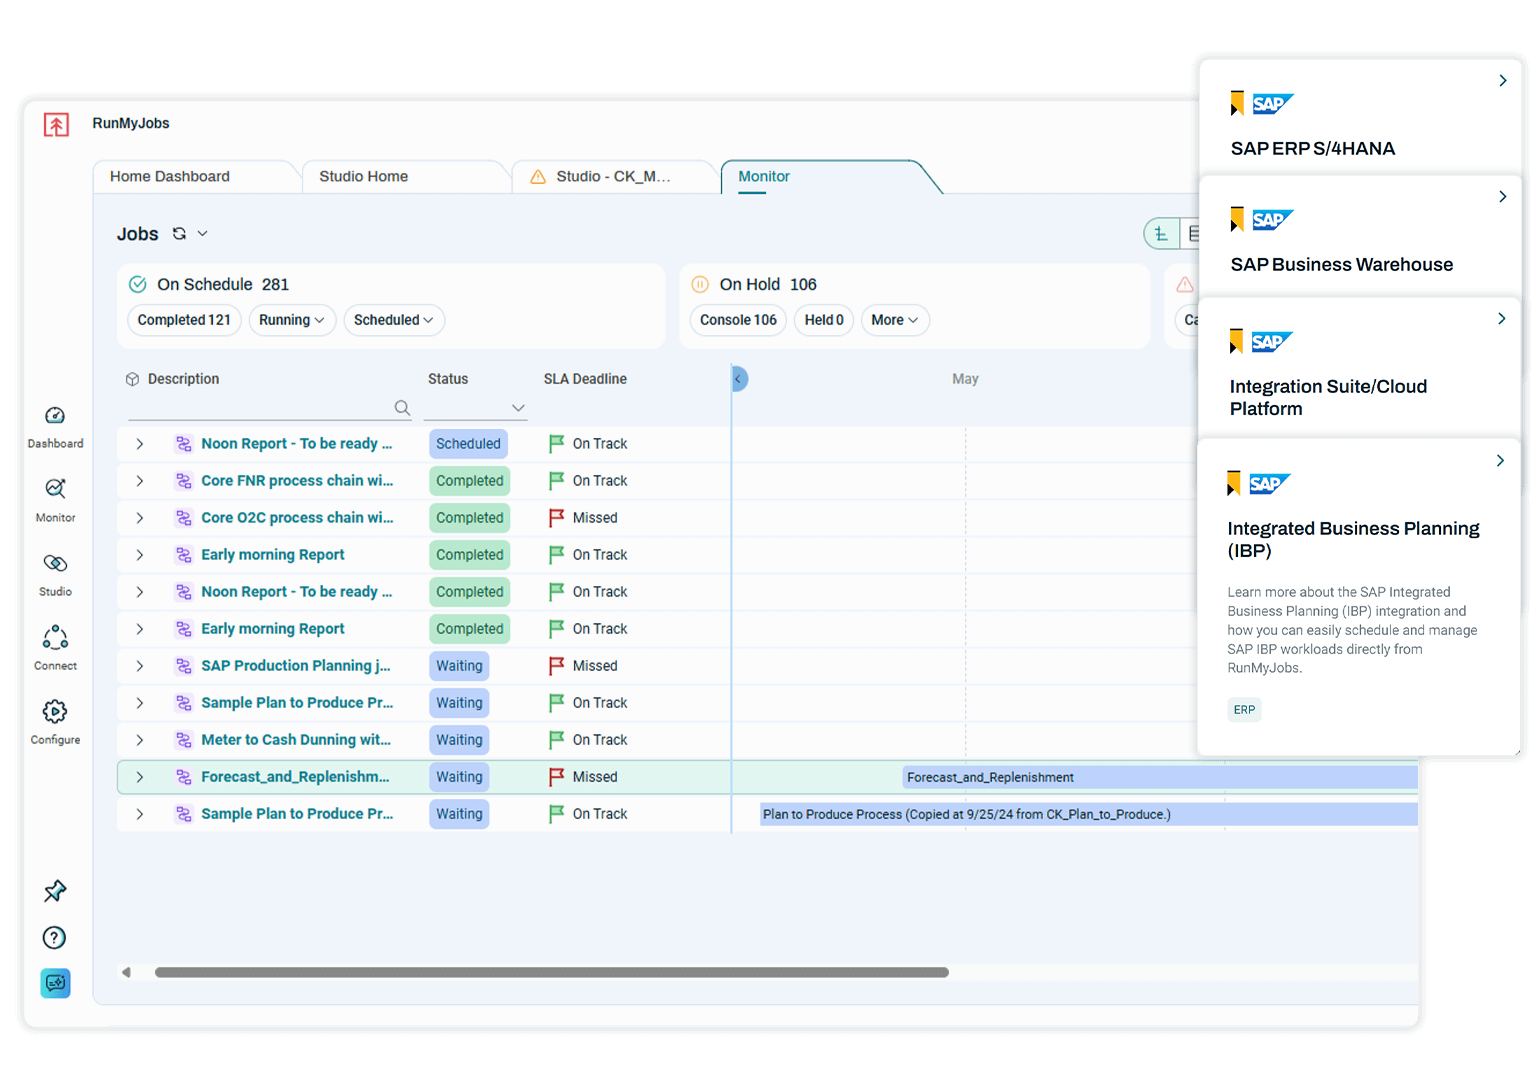Switch to the Home Dashboard tab
Viewport: 1536px width, 1078px height.
click(170, 176)
